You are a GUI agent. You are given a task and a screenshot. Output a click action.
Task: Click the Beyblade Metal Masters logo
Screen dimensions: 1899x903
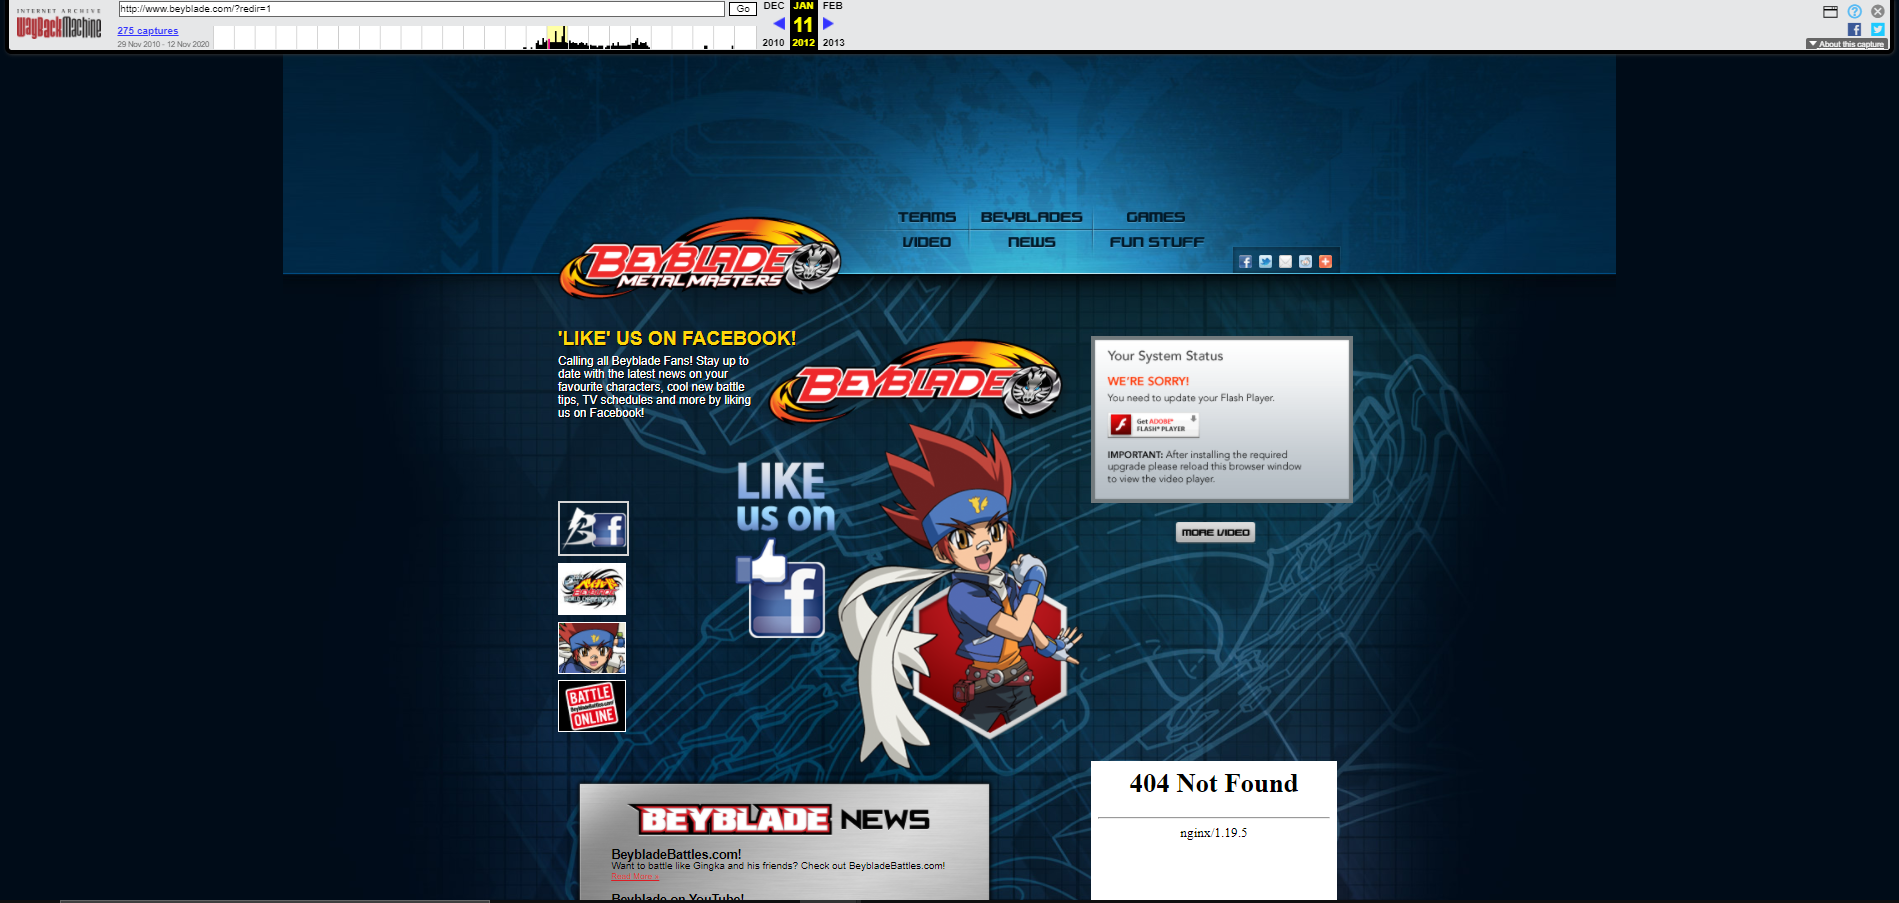tap(701, 258)
